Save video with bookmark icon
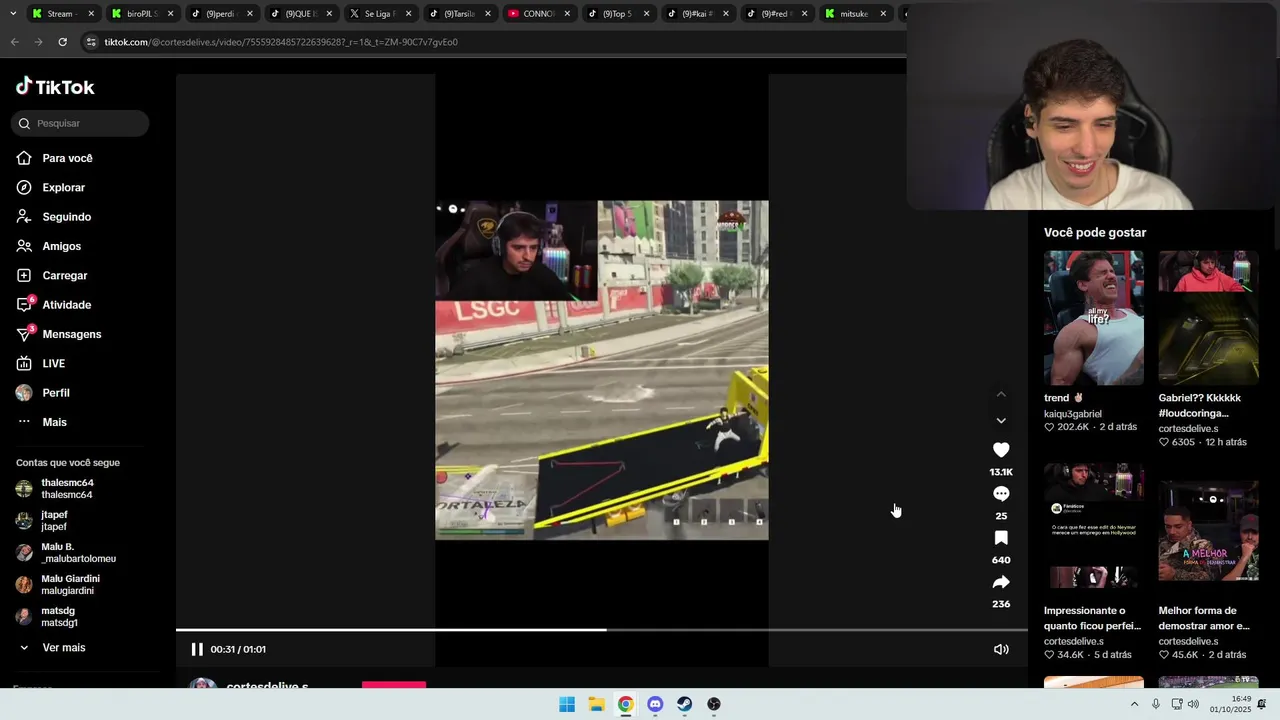 tap(1001, 538)
